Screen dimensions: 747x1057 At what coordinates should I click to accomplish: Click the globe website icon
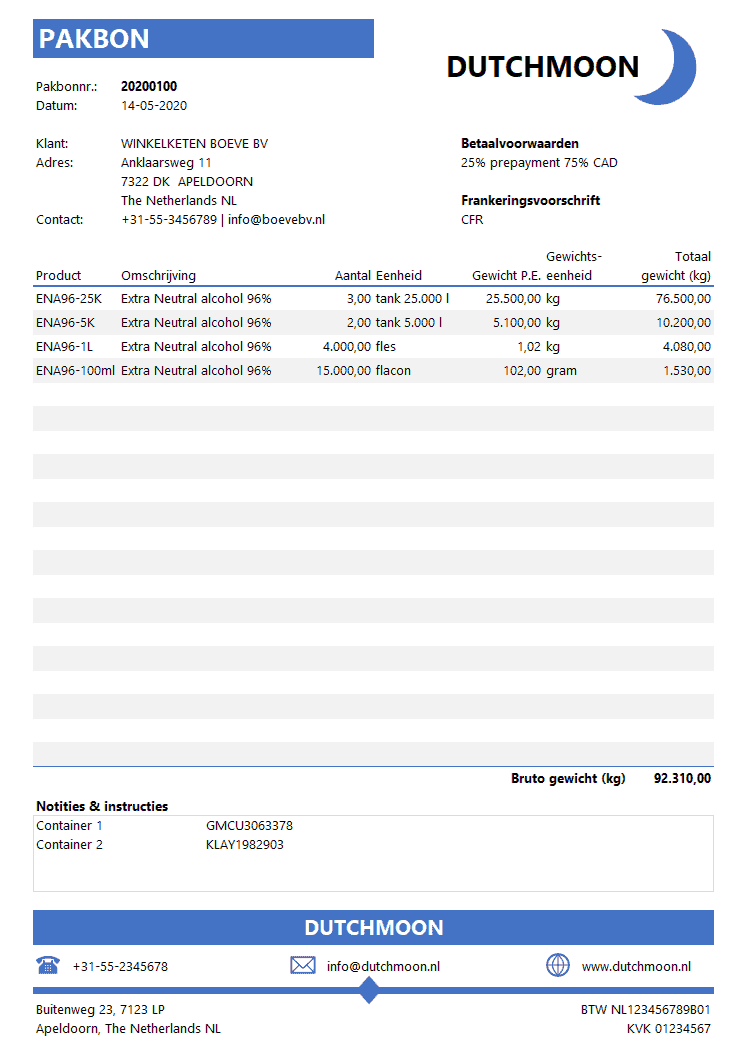557,966
